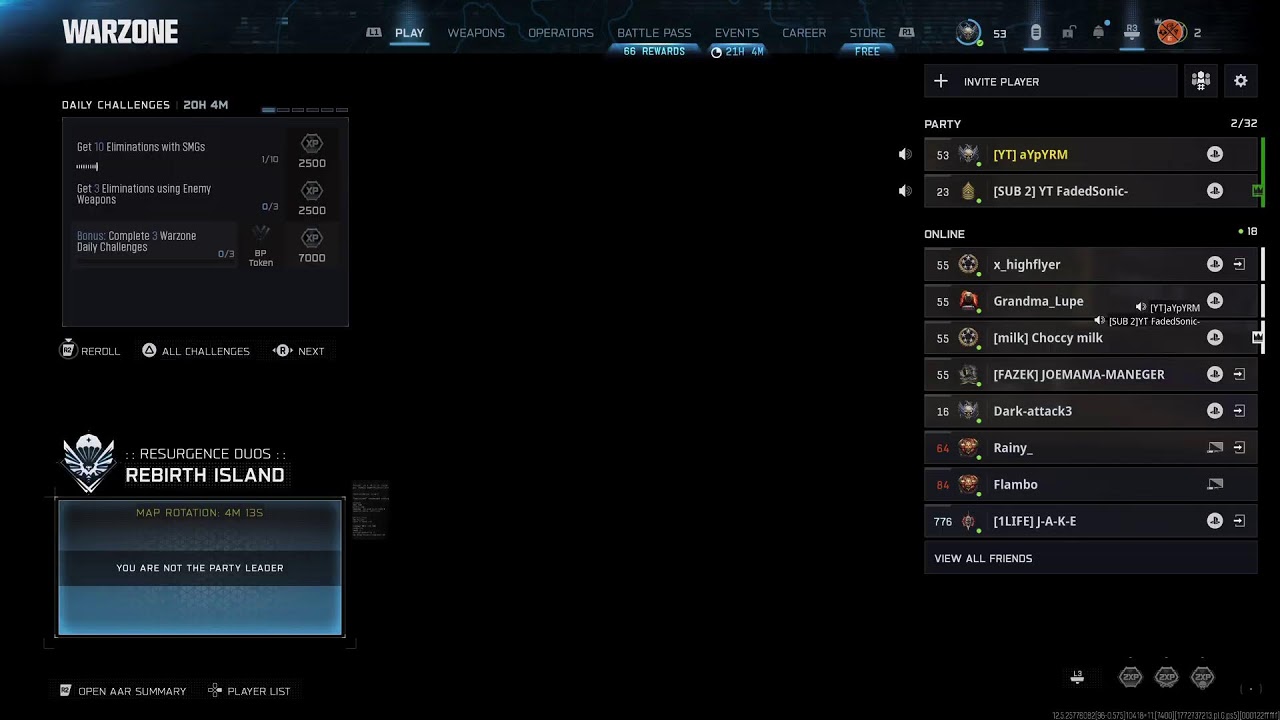Screen dimensions: 1280x720
Task: Select friend Flambo
Action: [x=1091, y=484]
